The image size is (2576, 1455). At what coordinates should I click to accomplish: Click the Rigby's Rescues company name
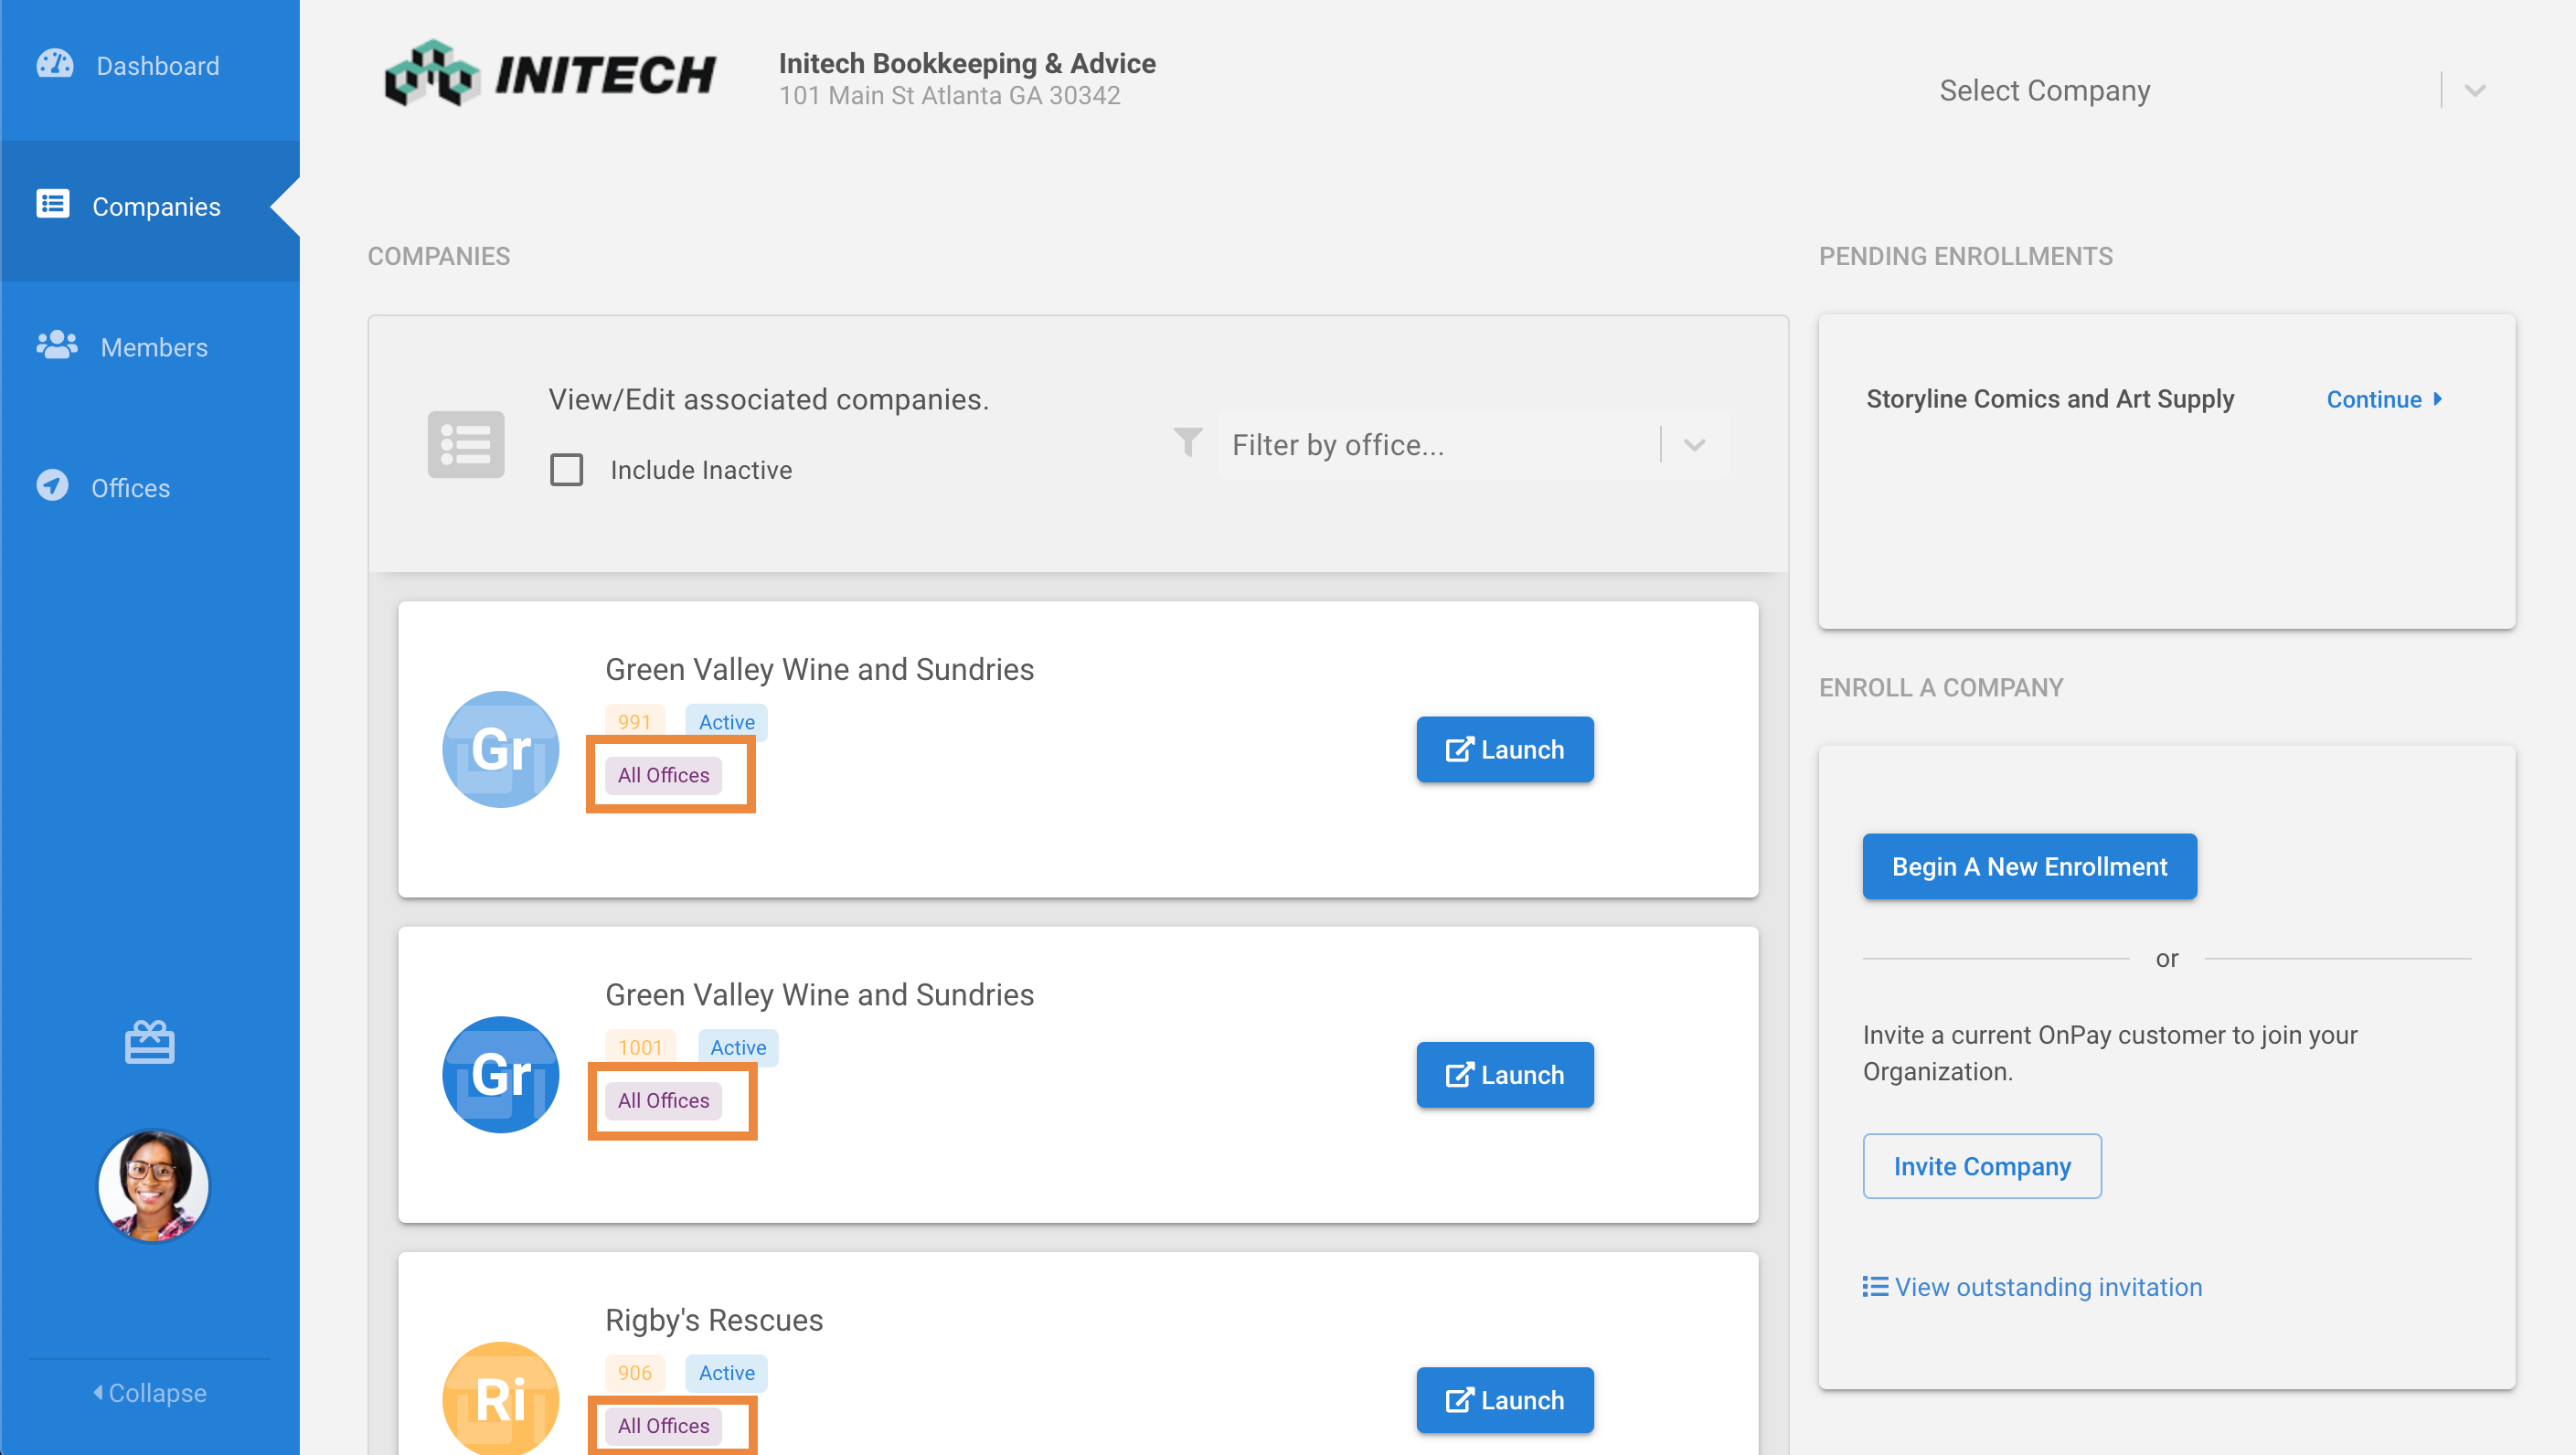click(714, 1320)
